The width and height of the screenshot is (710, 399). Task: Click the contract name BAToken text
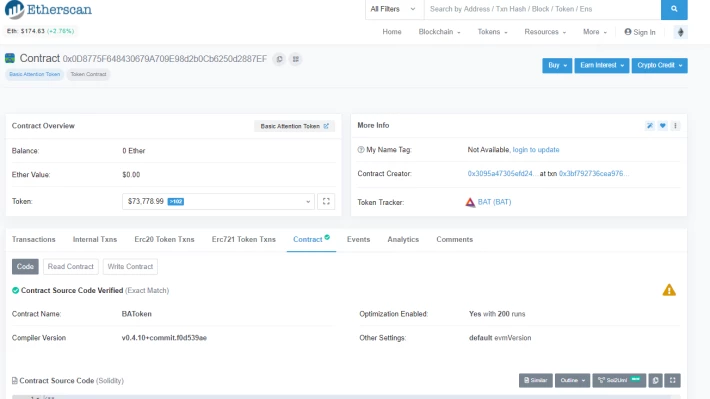tap(137, 314)
